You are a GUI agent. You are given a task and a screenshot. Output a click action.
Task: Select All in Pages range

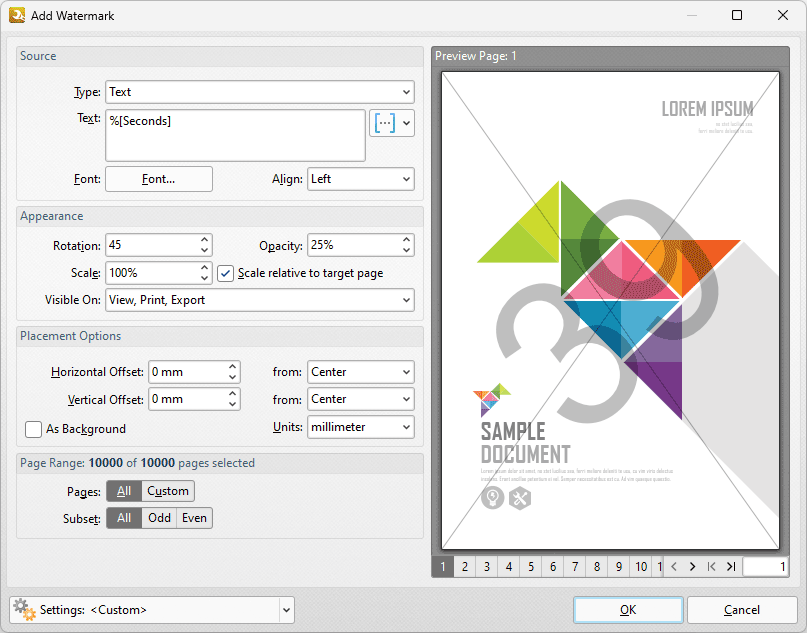point(124,491)
